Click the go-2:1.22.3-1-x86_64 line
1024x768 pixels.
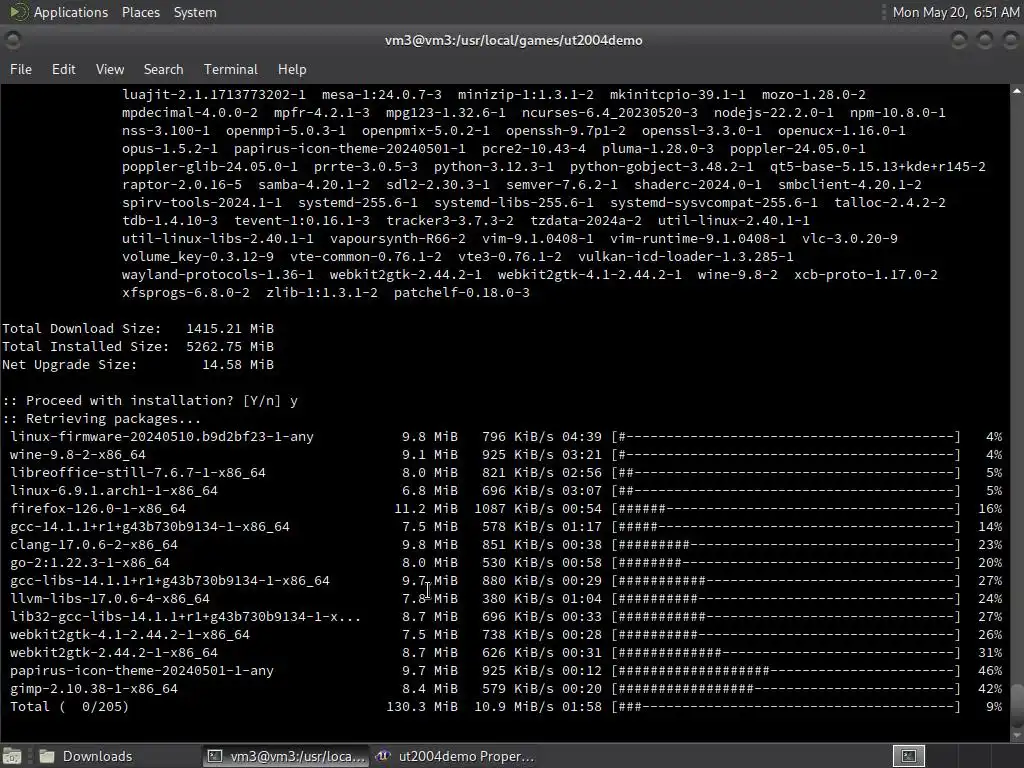click(x=505, y=562)
